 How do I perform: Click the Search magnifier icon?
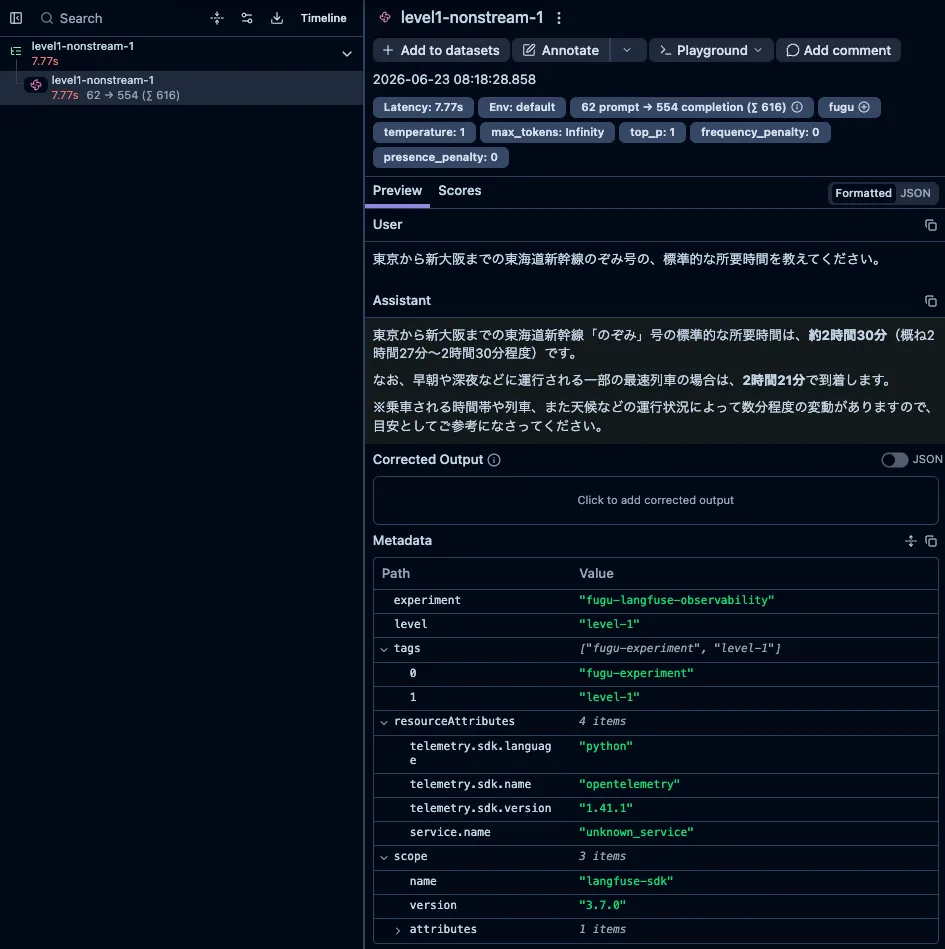click(47, 18)
